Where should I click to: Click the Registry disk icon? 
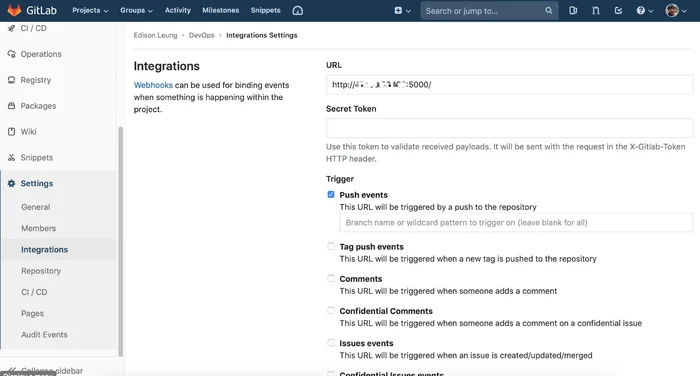click(11, 80)
